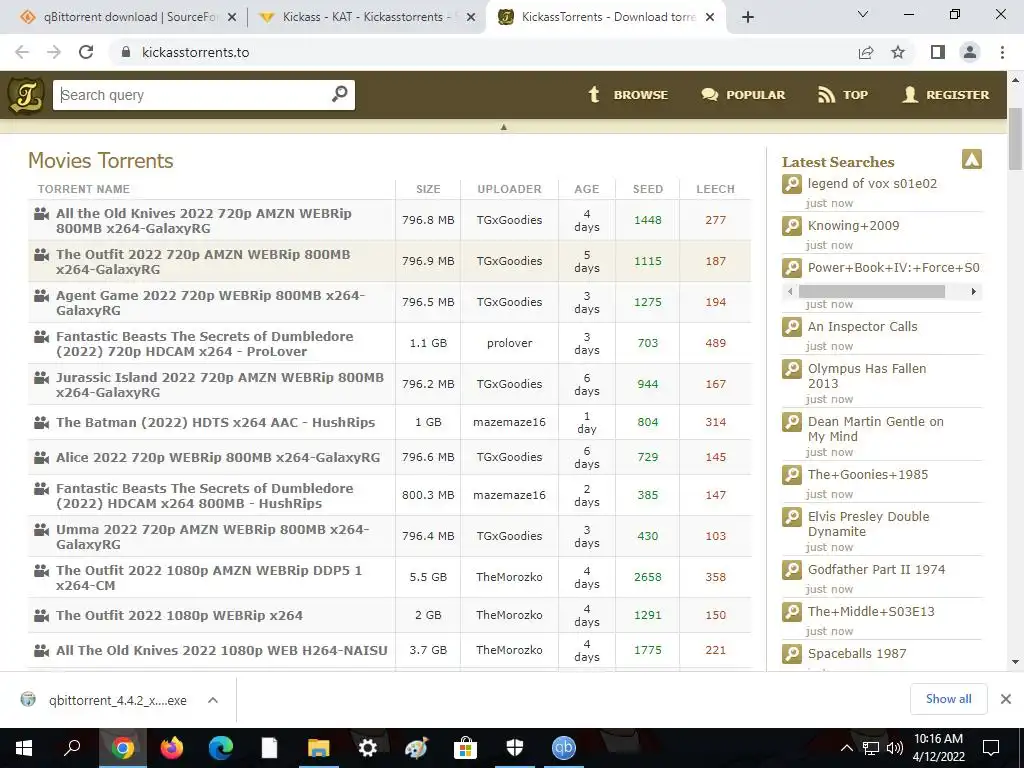Go to the Register page
Image resolution: width=1024 pixels, height=768 pixels.
945,95
